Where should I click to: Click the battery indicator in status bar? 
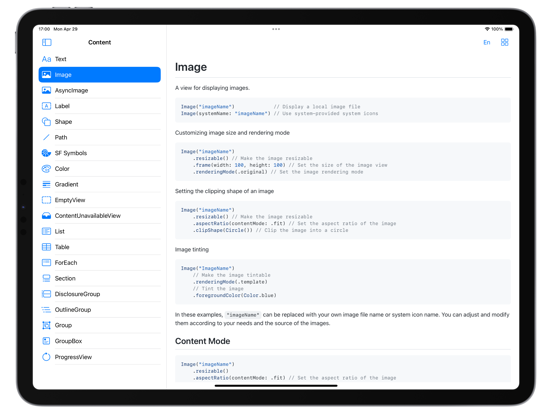coord(509,29)
